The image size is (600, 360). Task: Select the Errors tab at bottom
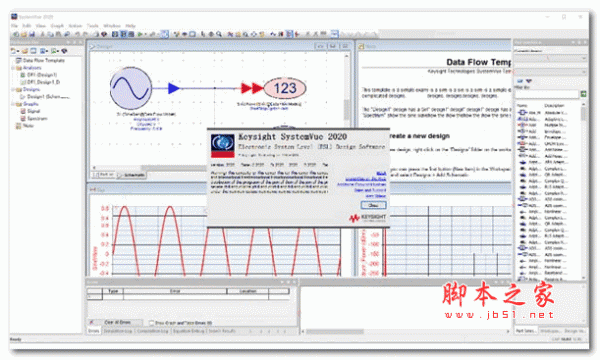(94, 331)
